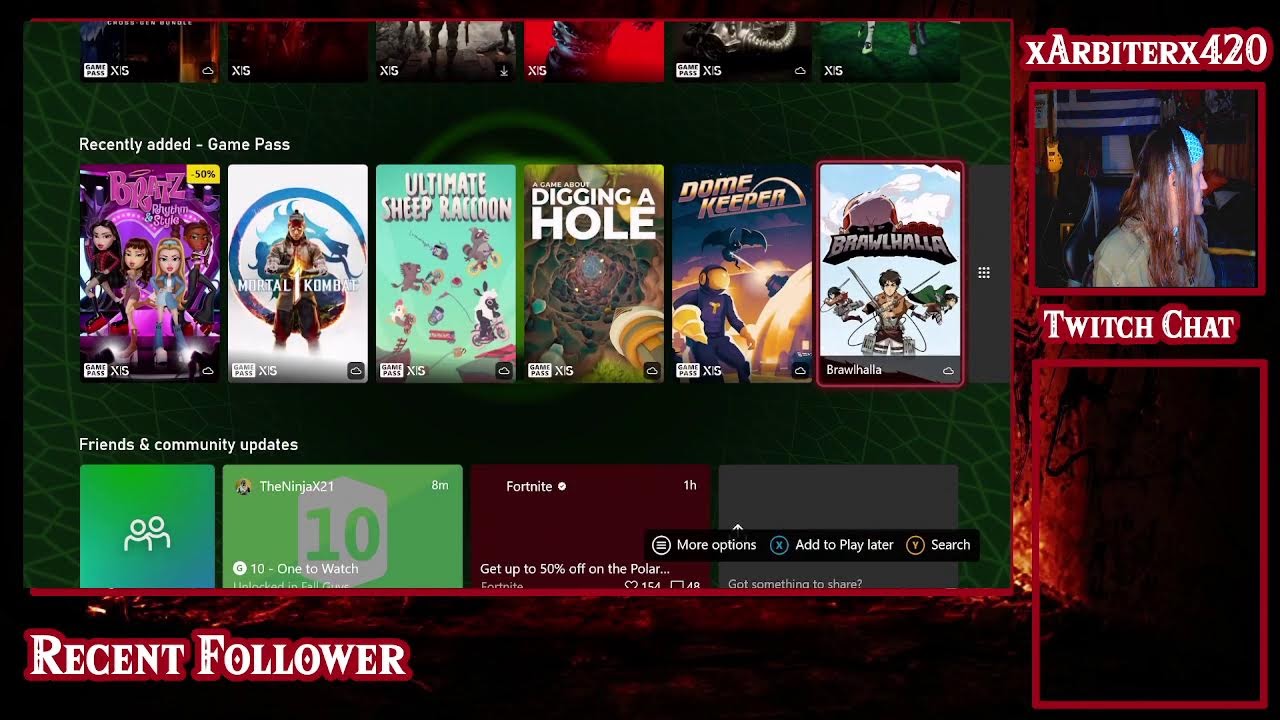The width and height of the screenshot is (1280, 720).
Task: Click the Fortnite publisher name on the post
Action: [x=529, y=486]
